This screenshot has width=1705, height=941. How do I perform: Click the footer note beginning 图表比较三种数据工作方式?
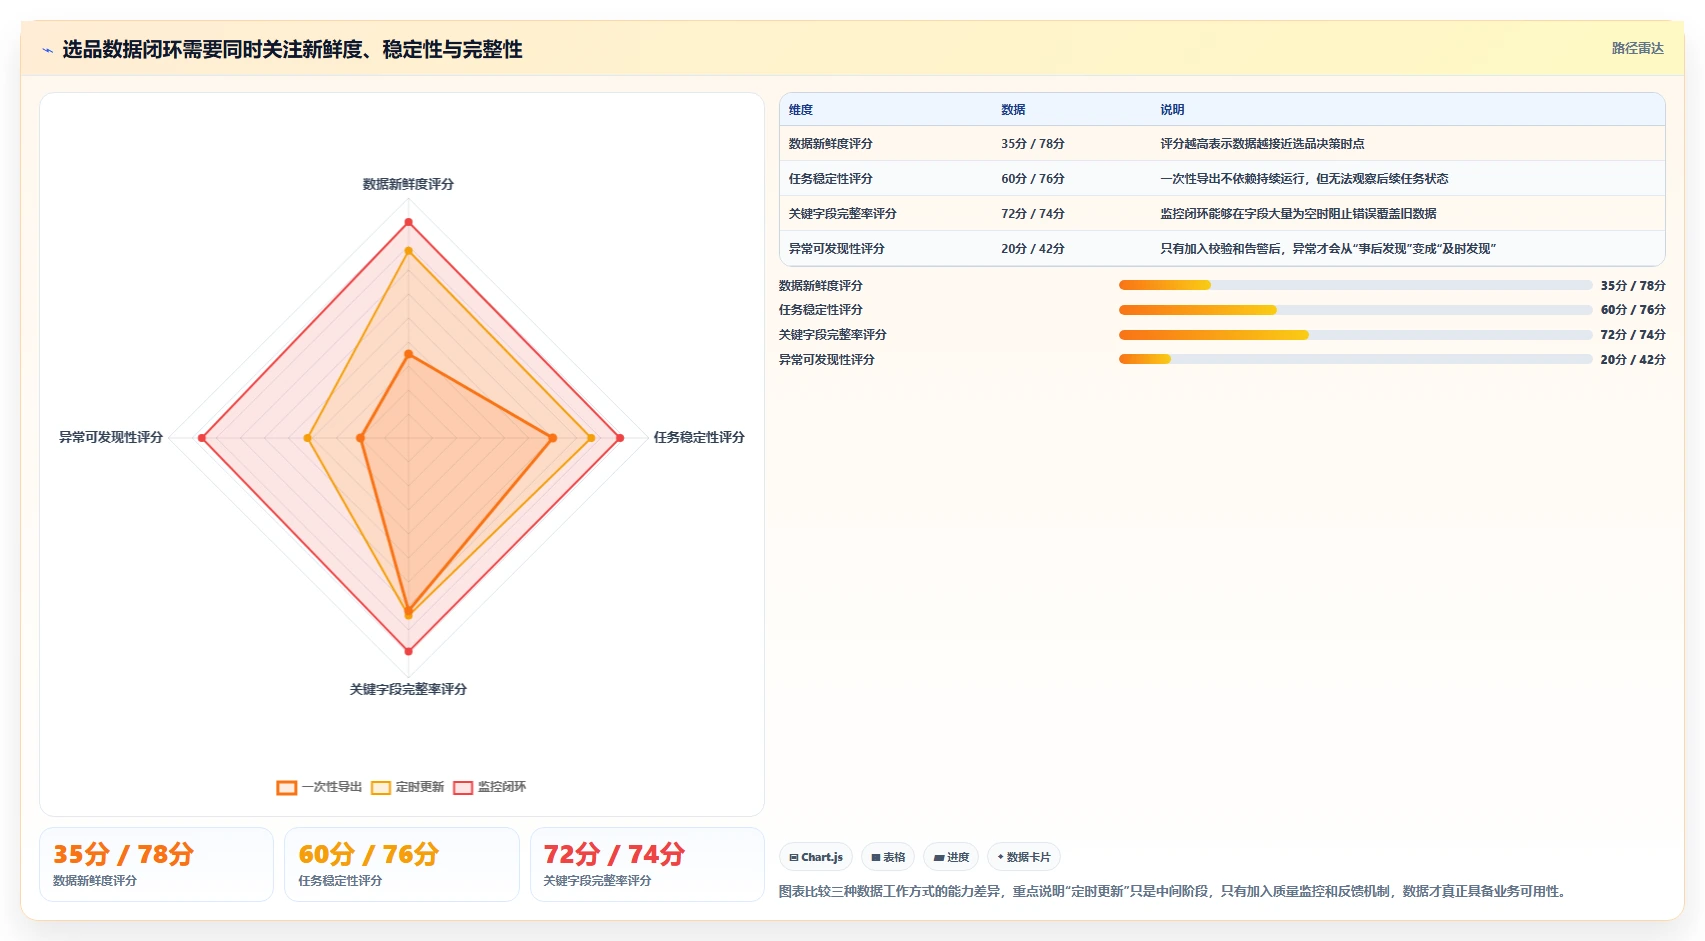pyautogui.click(x=1172, y=891)
